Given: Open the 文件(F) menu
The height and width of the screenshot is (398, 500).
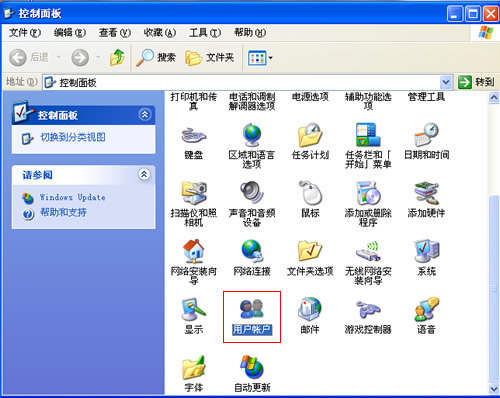Looking at the screenshot, I should (25, 33).
